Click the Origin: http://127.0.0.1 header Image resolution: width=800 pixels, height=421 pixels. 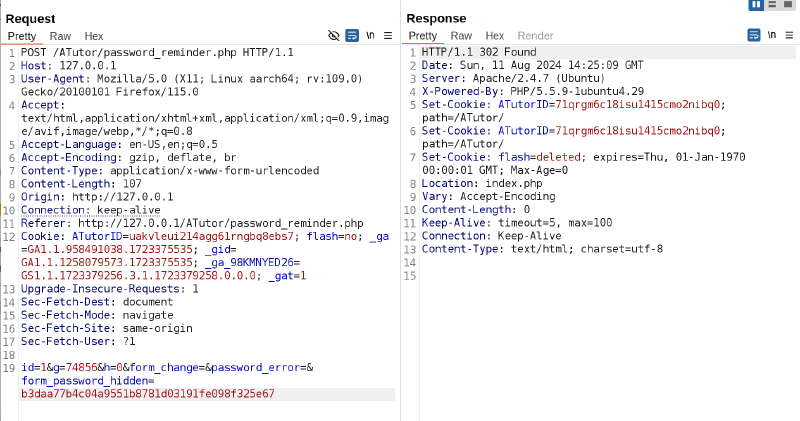click(97, 197)
